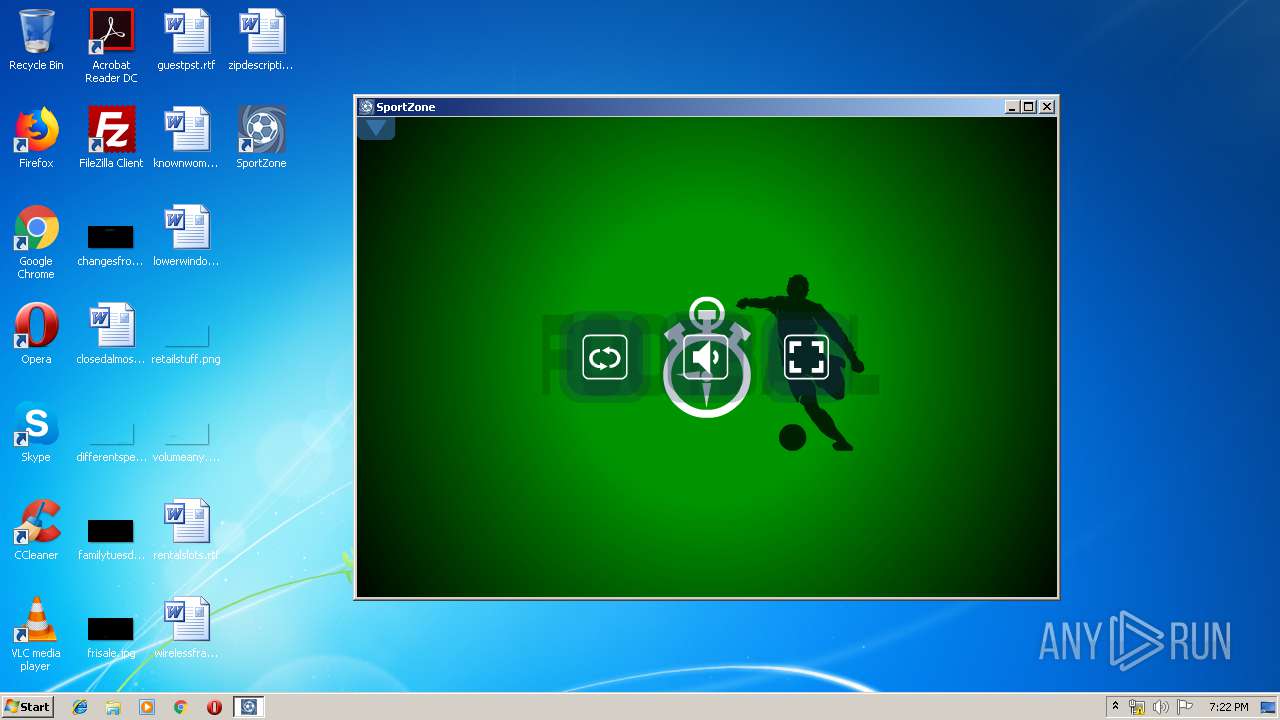This screenshot has height=720, width=1280.
Task: Select SportZone taskbar button
Action: point(249,707)
